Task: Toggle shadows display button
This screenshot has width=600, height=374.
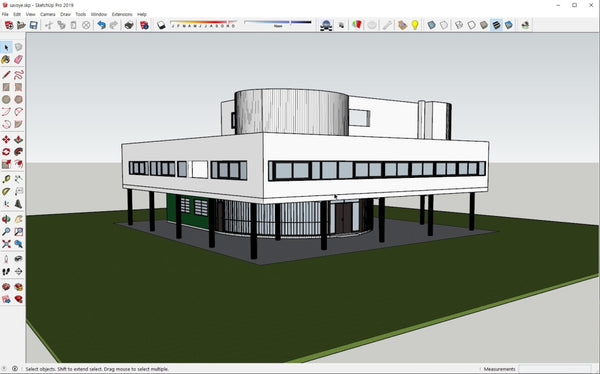Action: [x=161, y=25]
